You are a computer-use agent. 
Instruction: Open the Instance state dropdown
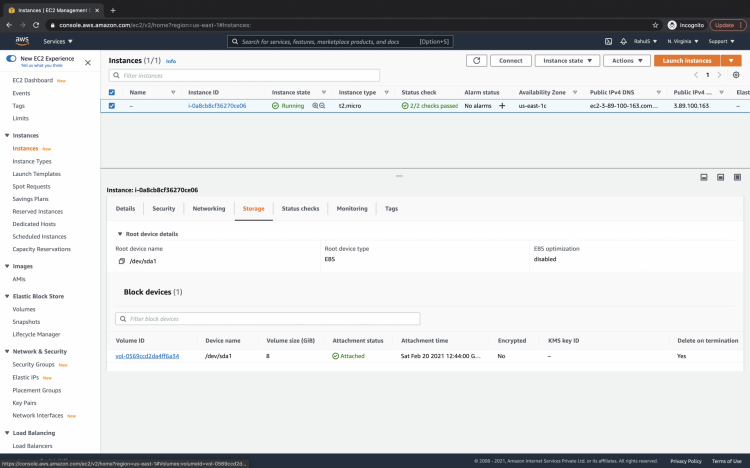click(x=567, y=61)
